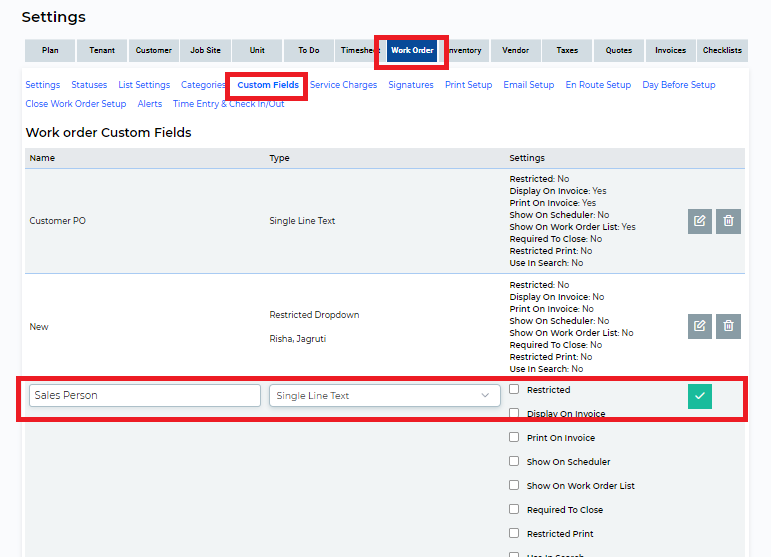Go to the Quotes tab
Screen dimensions: 771x557
click(619, 50)
